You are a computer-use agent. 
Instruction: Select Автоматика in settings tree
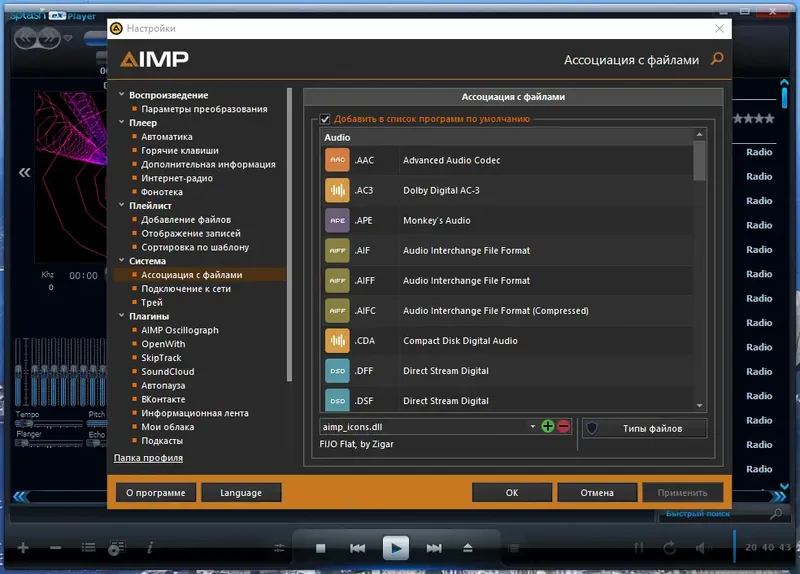(167, 137)
